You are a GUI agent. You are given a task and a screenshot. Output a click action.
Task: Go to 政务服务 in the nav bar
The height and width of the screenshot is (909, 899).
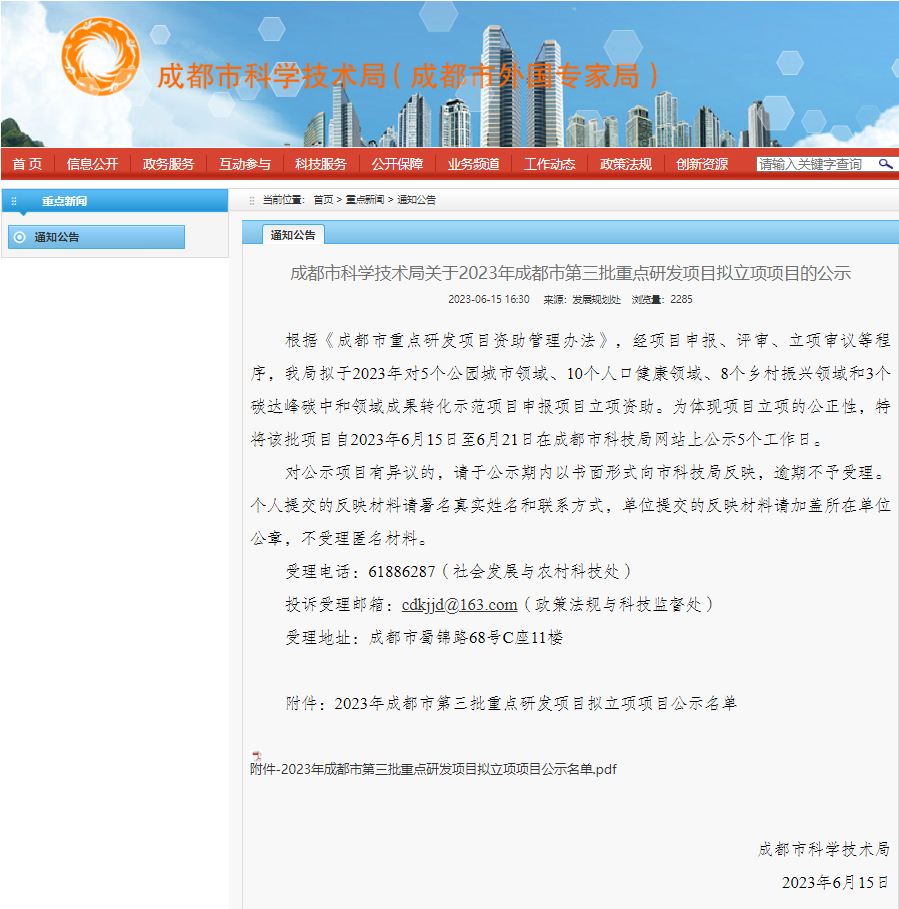(x=168, y=164)
